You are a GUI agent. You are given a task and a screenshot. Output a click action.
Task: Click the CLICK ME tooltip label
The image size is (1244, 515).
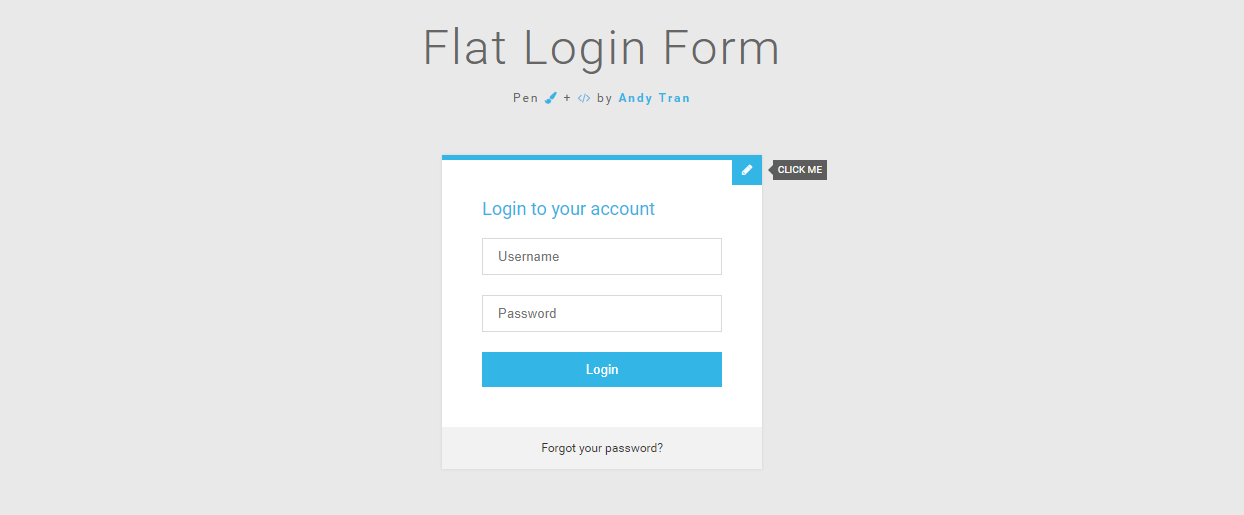pos(800,170)
